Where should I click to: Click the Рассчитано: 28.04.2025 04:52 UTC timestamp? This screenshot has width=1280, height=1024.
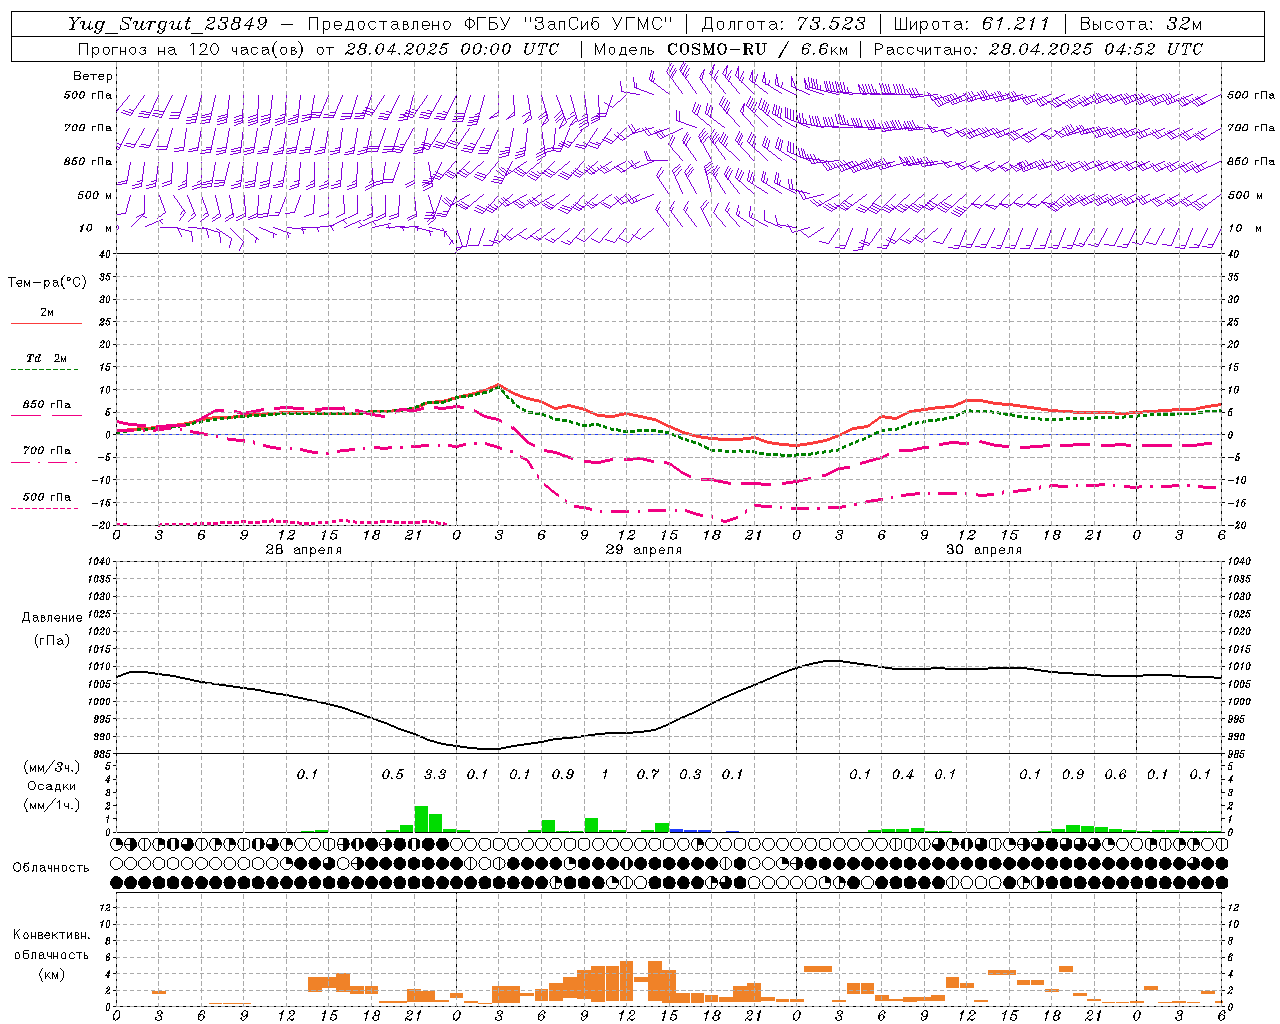pos(1038,49)
